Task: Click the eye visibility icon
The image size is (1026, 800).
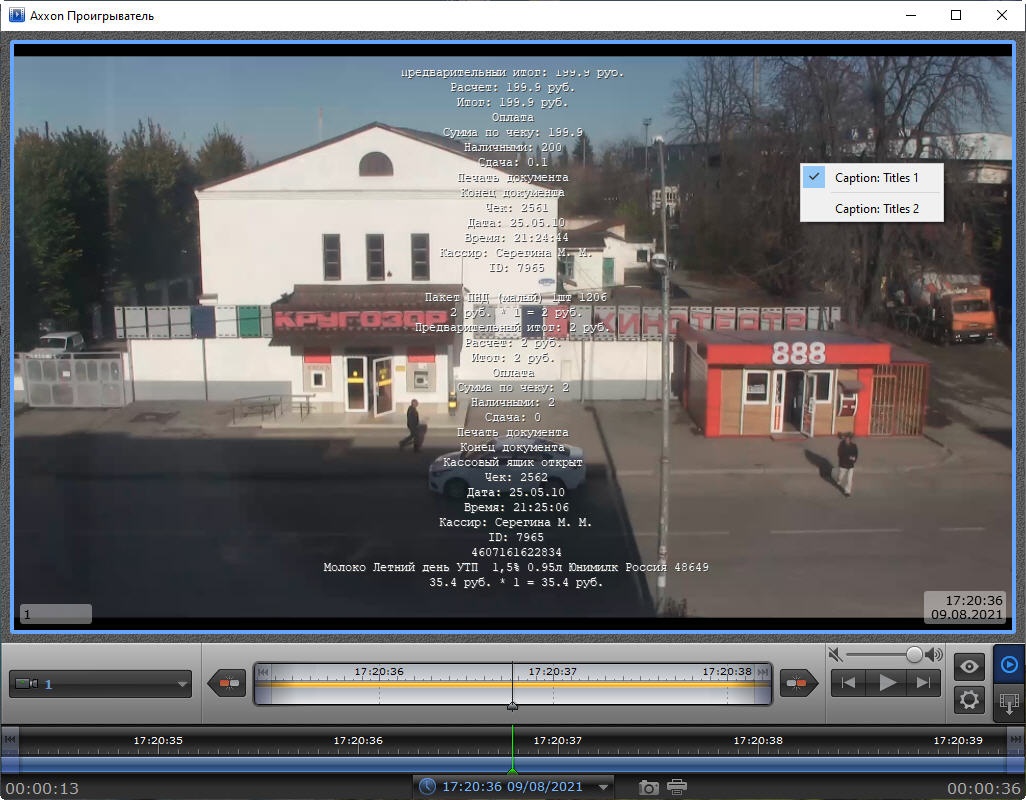Action: [x=968, y=666]
